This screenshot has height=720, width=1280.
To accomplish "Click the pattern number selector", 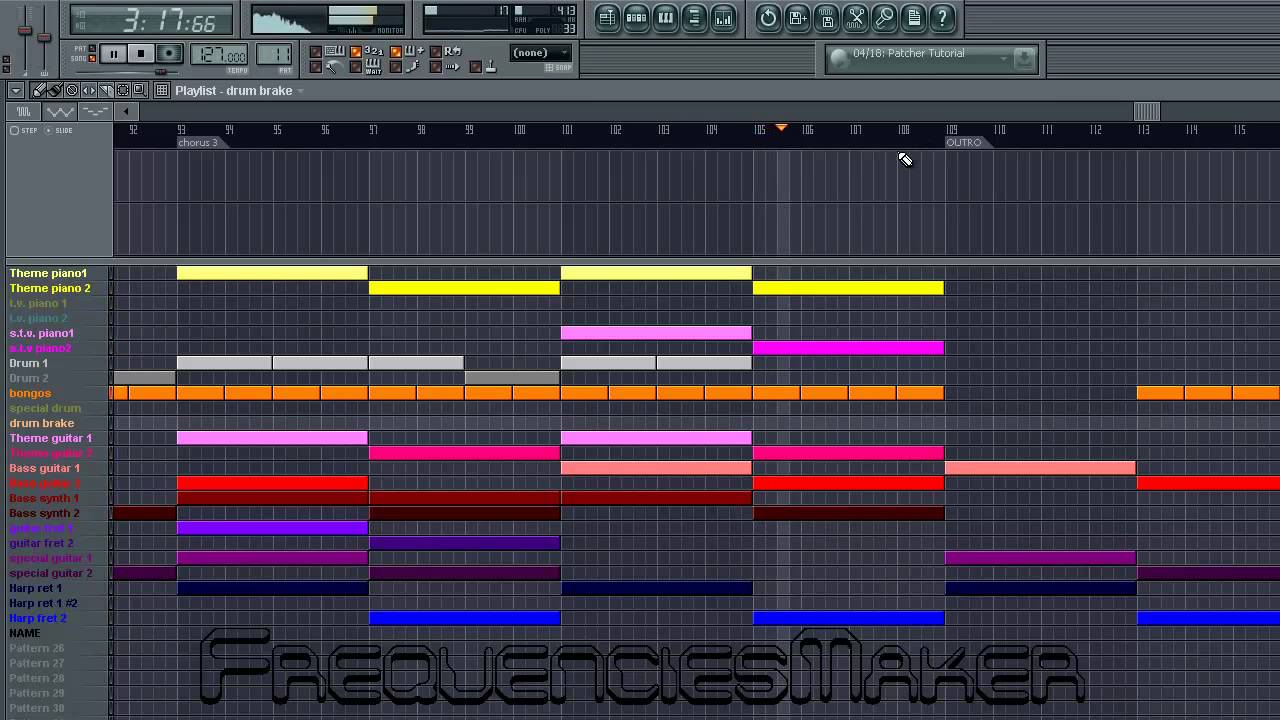I will pyautogui.click(x=274, y=54).
